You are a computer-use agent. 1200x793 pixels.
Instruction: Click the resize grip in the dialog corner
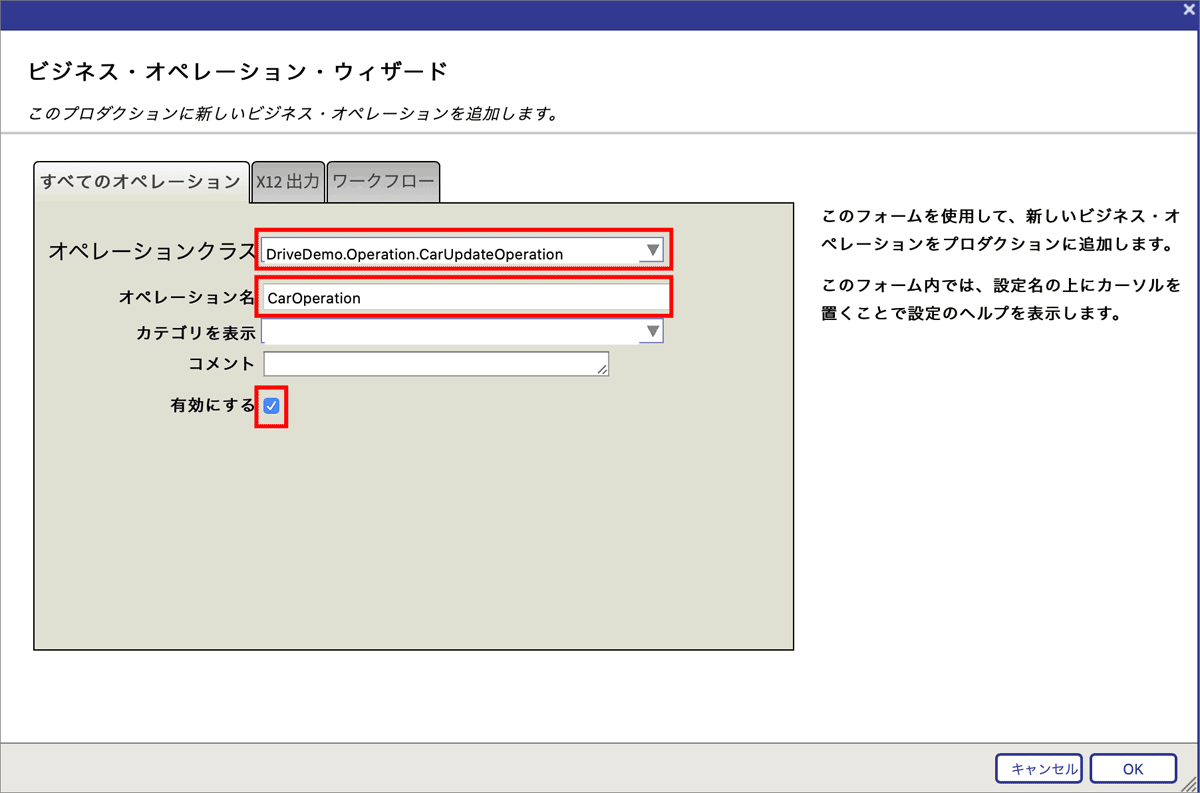pos(1190,784)
